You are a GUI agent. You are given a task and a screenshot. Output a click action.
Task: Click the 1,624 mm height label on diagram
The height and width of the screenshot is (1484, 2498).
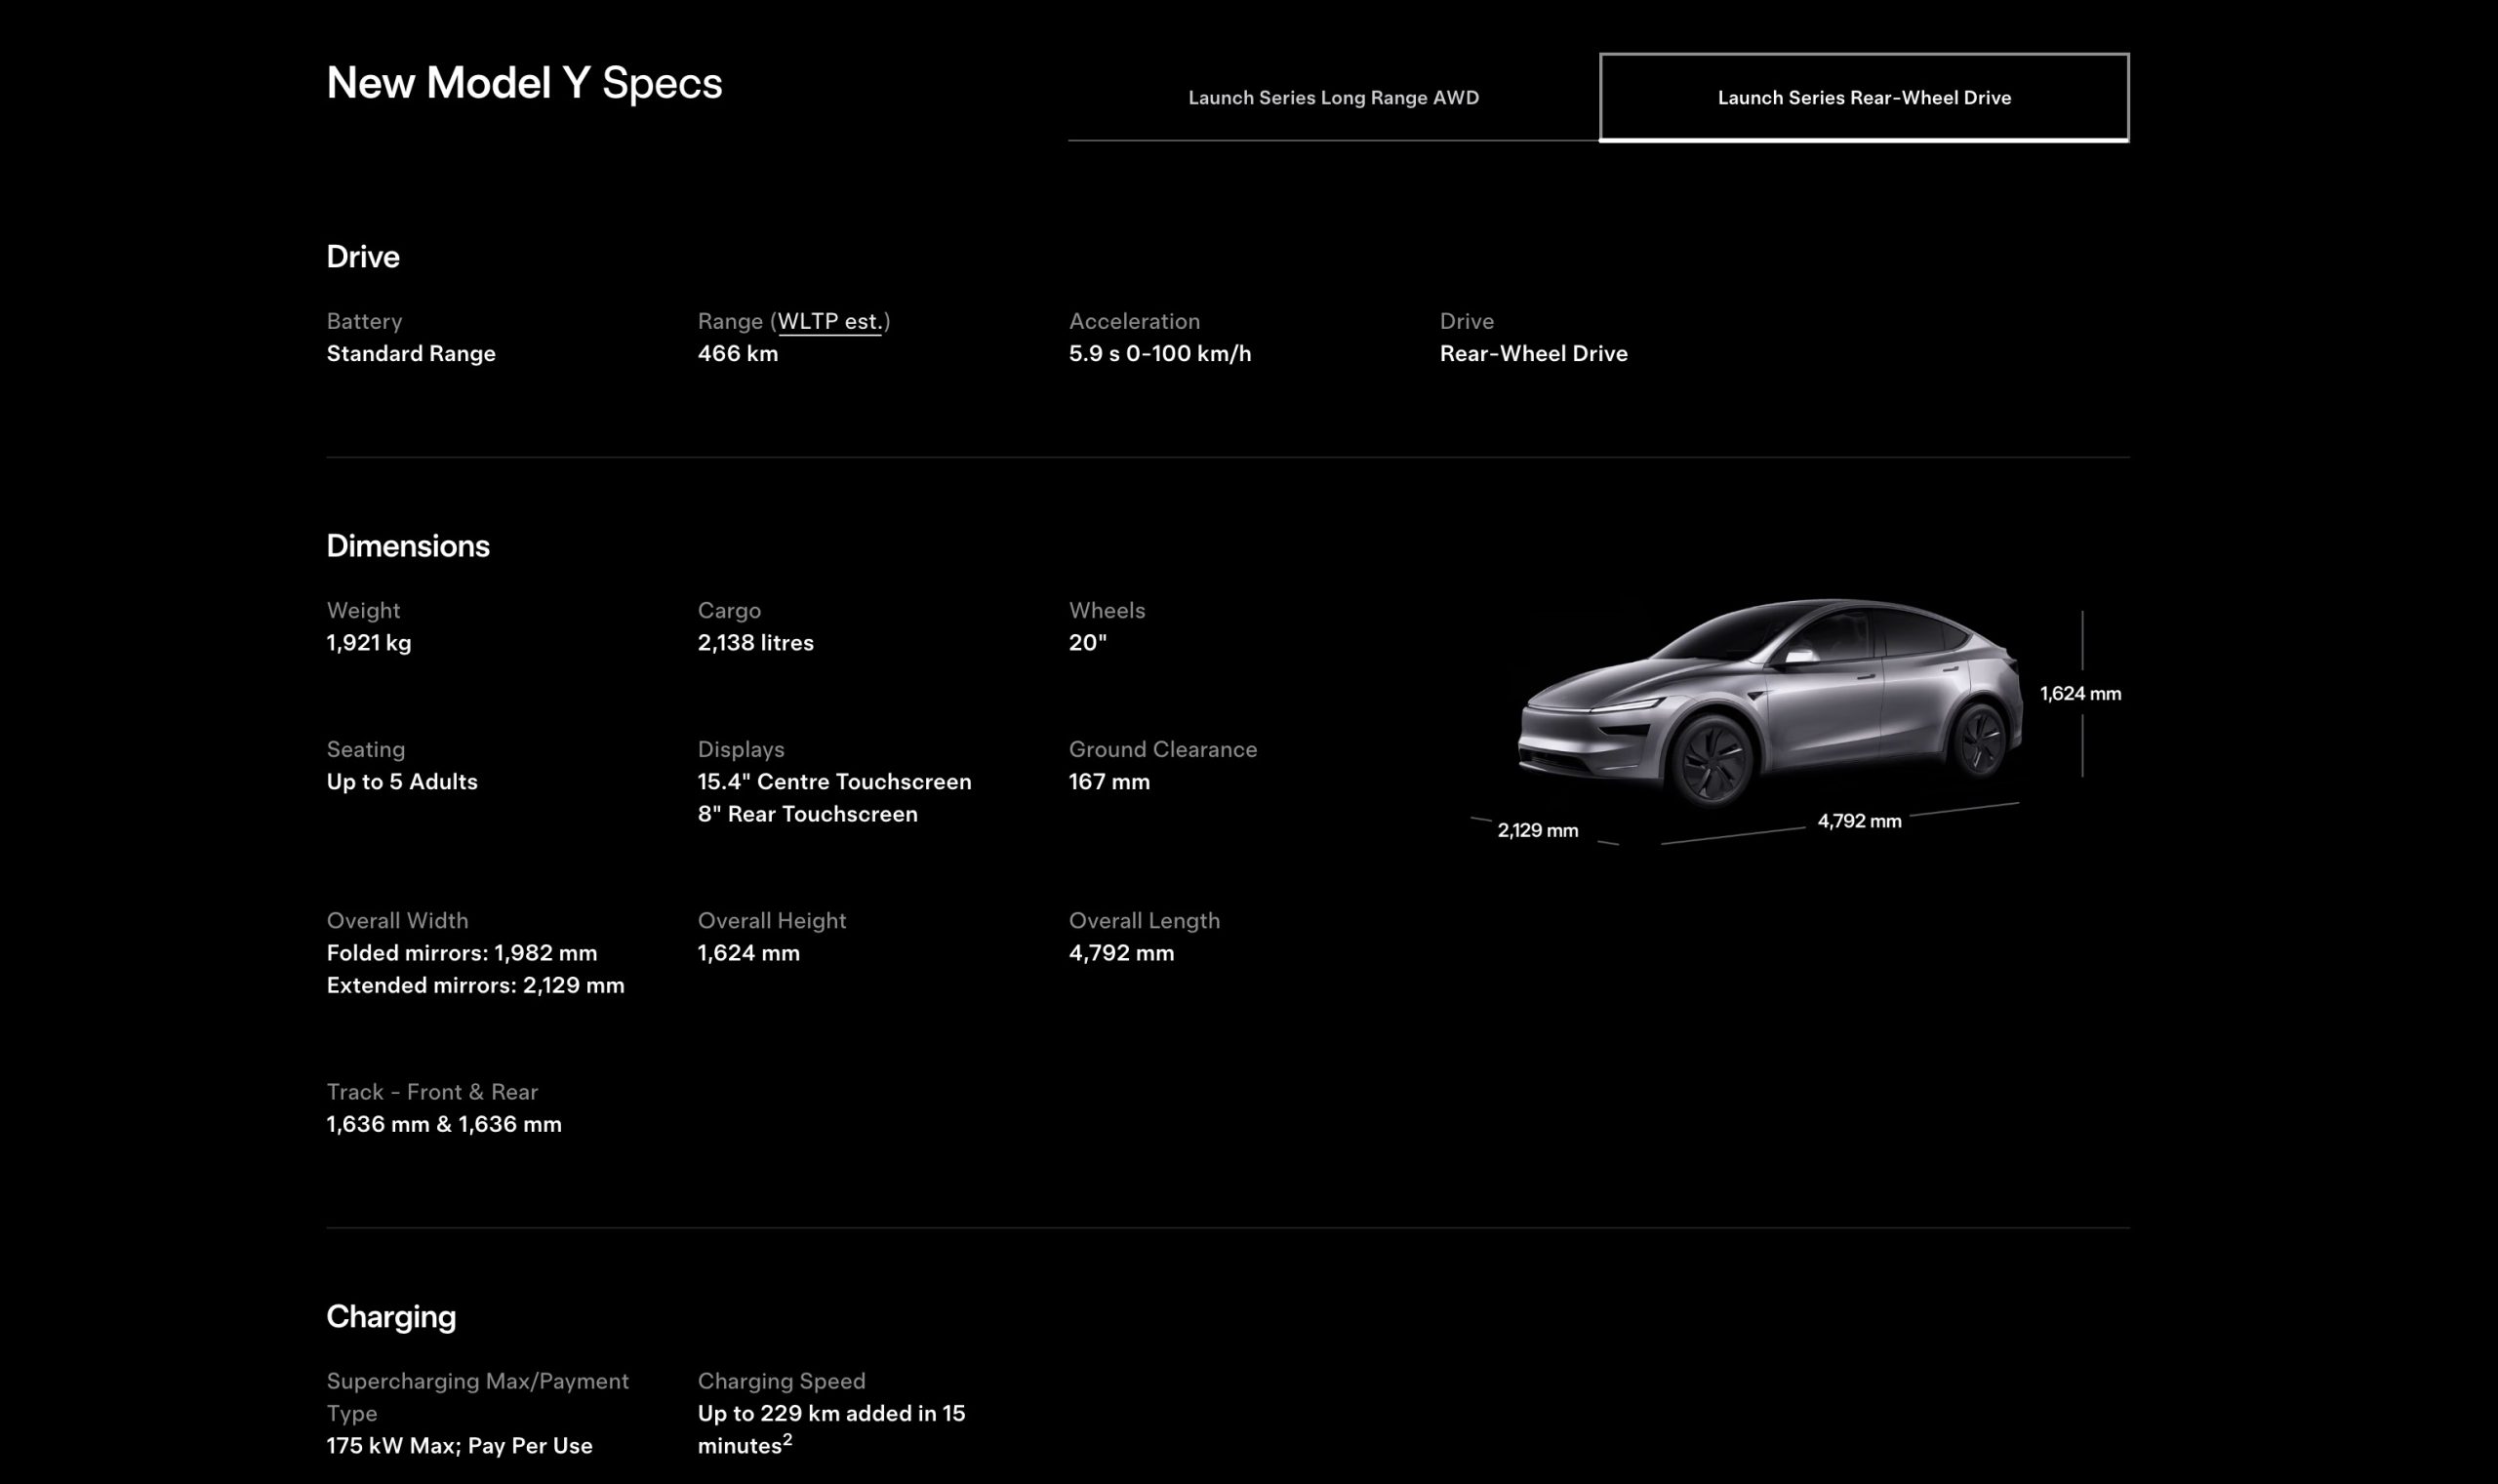point(2079,693)
